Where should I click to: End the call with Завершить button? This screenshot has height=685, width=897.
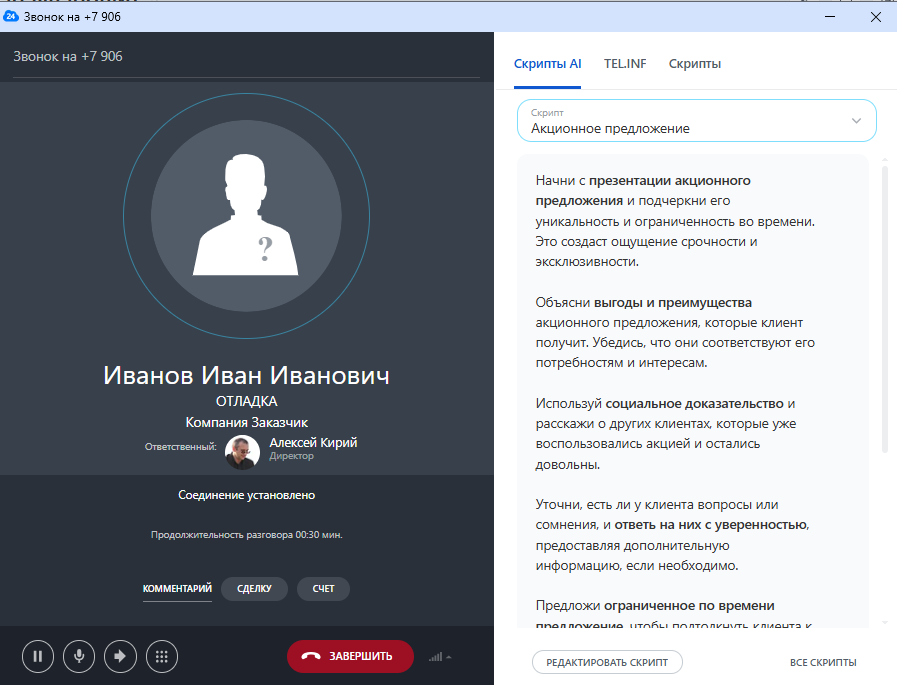point(350,657)
